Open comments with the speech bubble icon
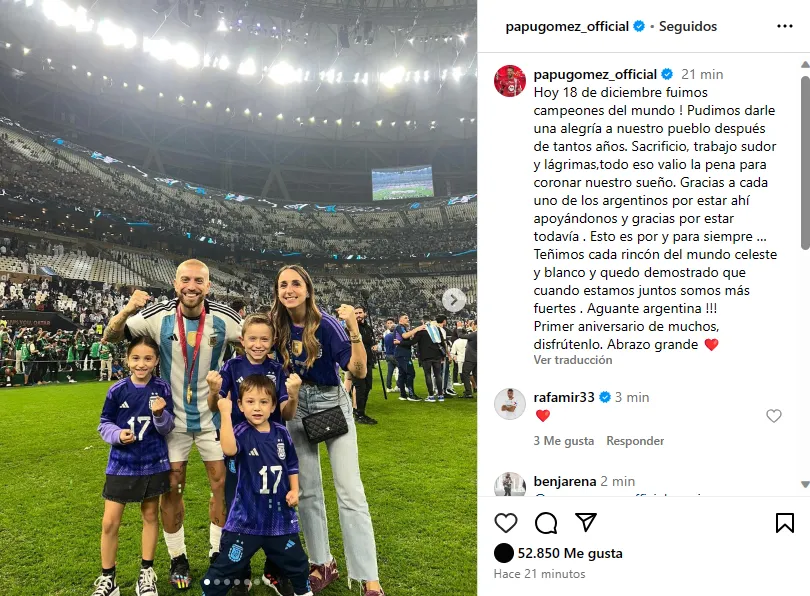 546,522
